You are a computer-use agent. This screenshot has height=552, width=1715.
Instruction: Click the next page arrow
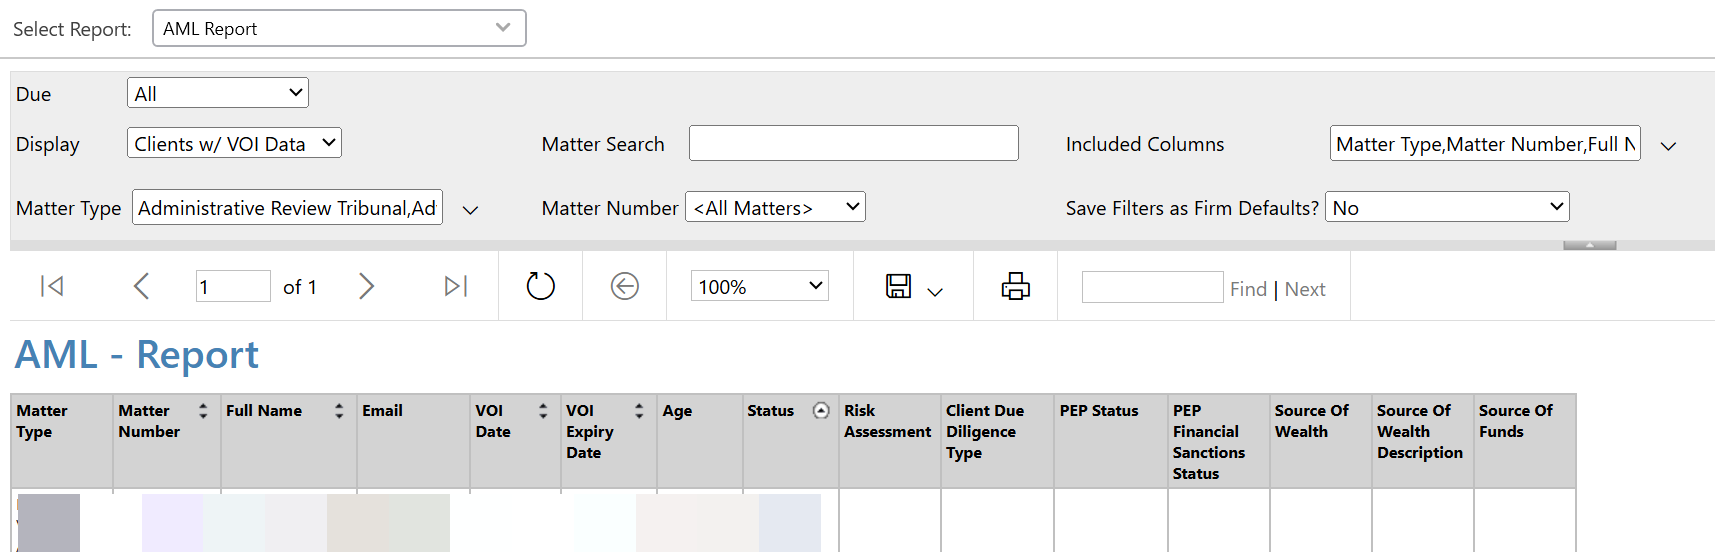pyautogui.click(x=366, y=287)
